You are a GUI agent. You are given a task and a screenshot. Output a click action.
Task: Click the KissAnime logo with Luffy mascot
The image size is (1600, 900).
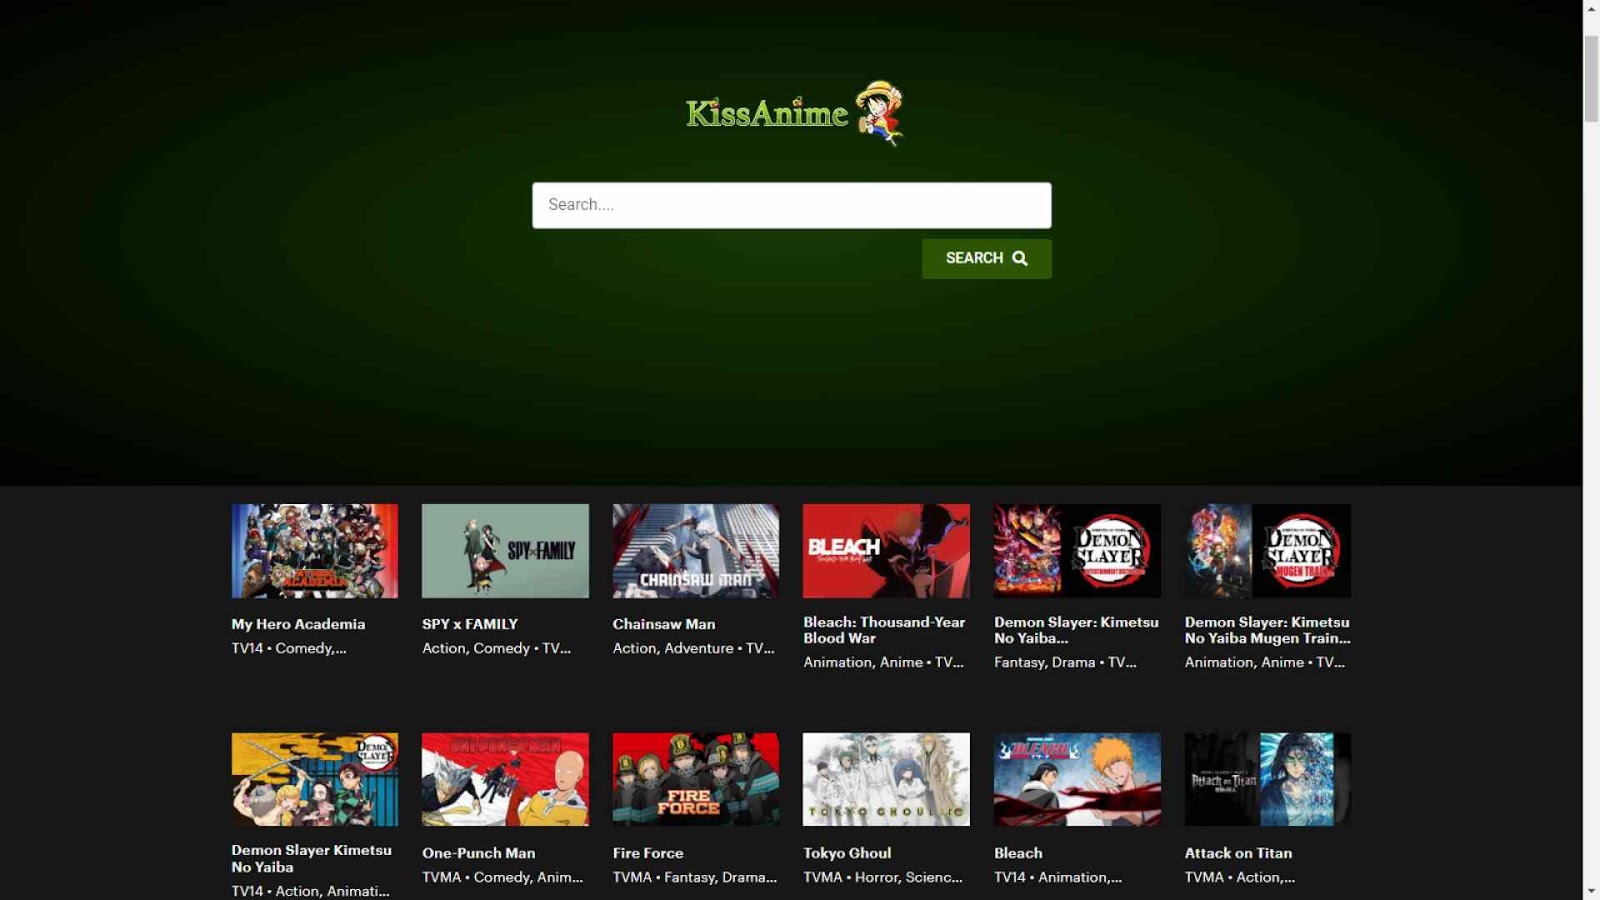tap(794, 113)
